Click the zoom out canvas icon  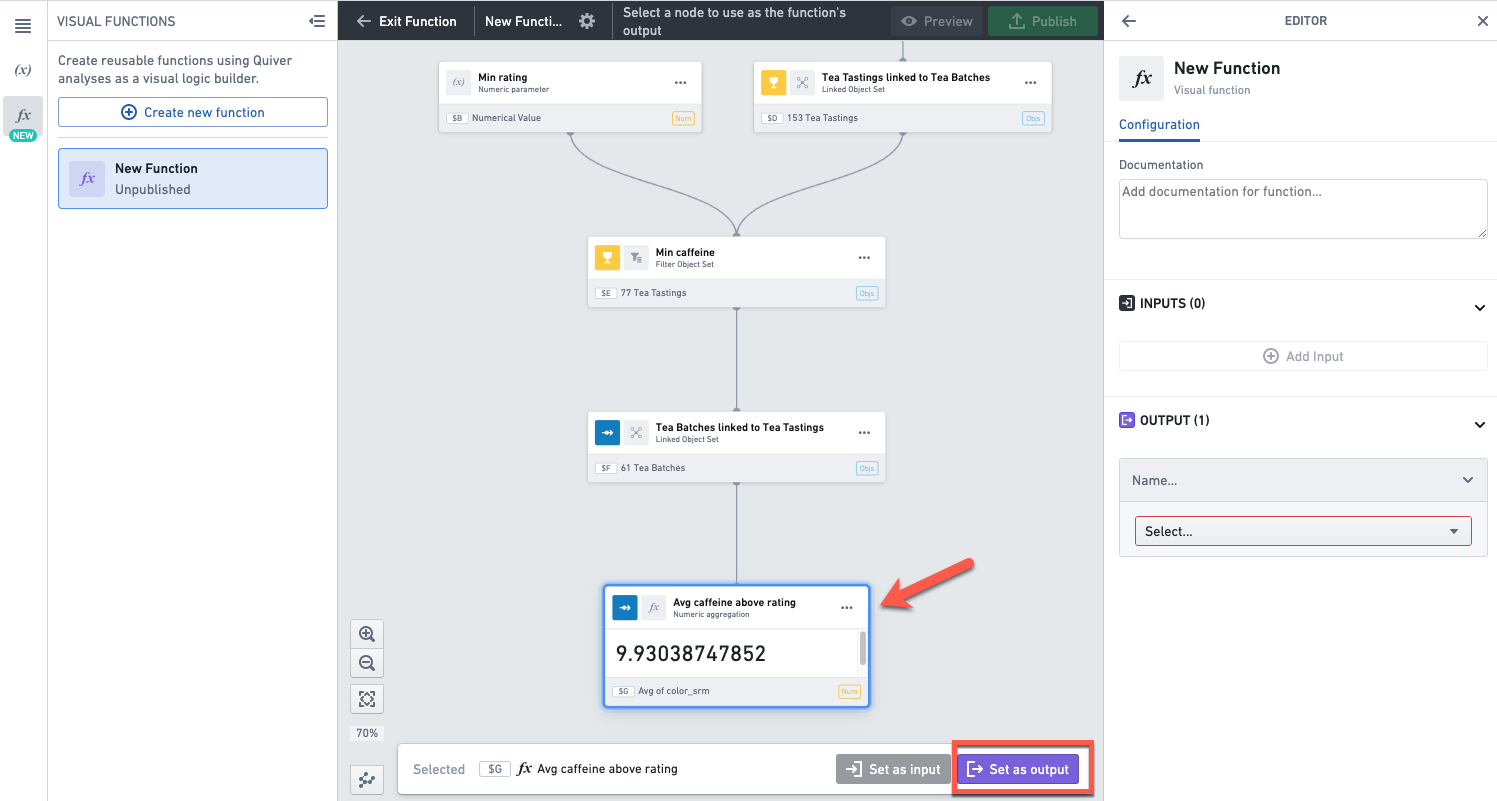367,663
